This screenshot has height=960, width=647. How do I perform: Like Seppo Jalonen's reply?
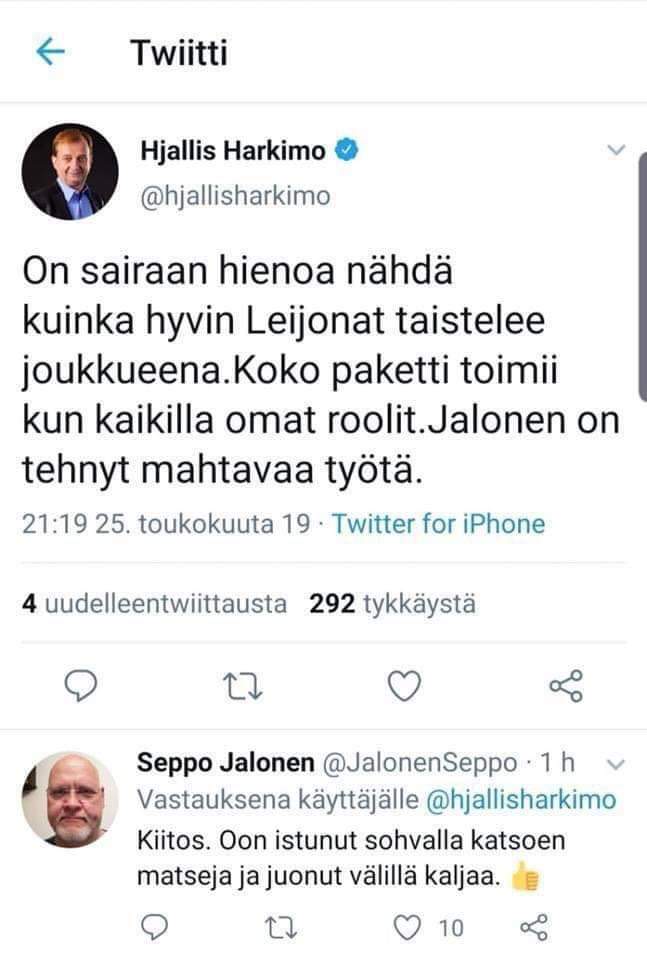point(407,928)
